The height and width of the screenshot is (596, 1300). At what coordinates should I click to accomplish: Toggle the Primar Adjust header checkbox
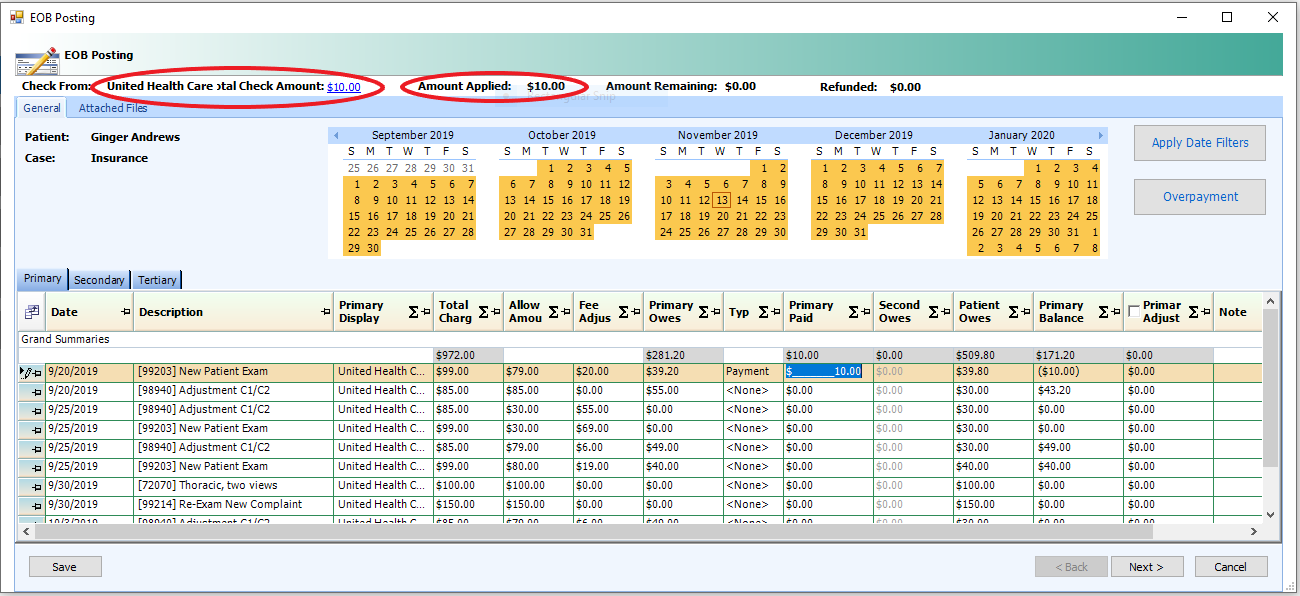1133,311
